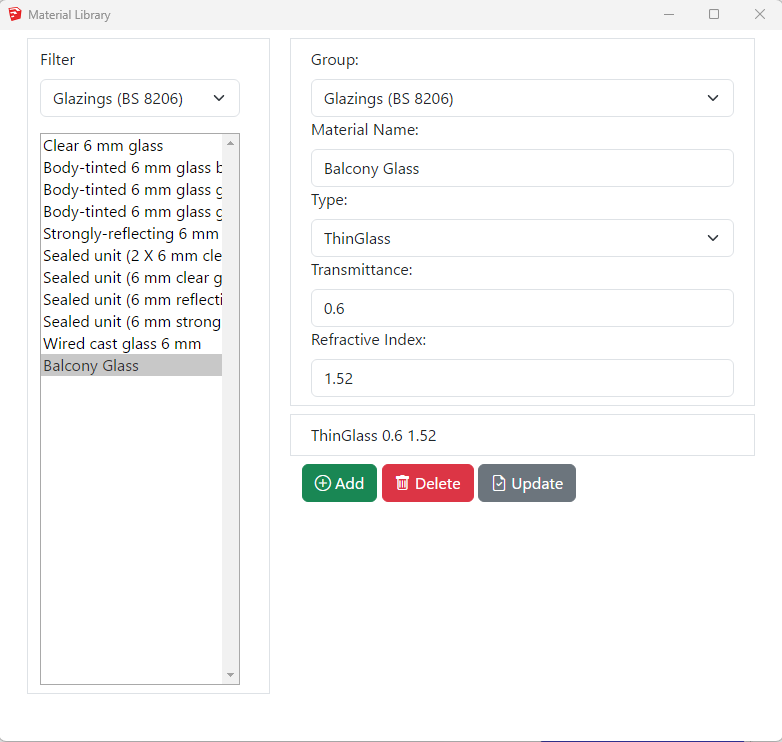This screenshot has width=782, height=742.
Task: Click the material list scroll up arrow
Action: pos(231,142)
